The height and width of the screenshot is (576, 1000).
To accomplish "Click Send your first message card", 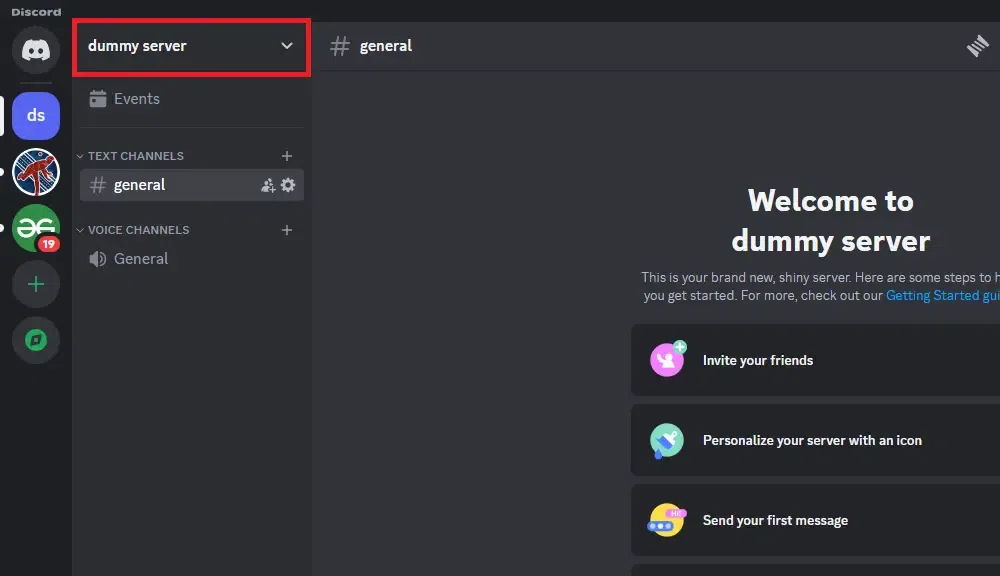I will point(816,521).
